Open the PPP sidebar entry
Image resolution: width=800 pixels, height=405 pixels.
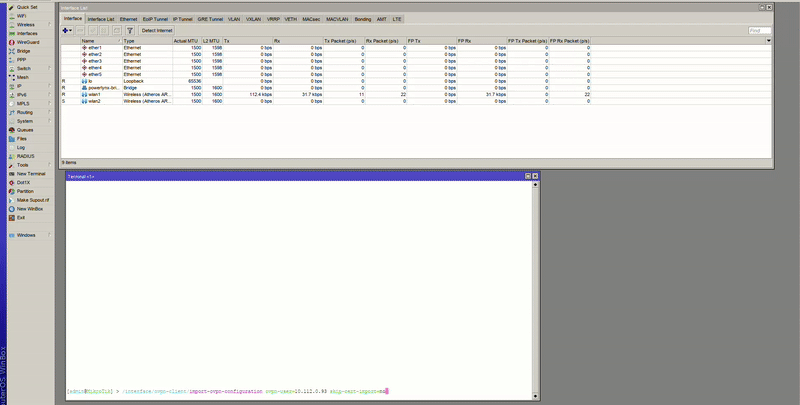point(21,60)
